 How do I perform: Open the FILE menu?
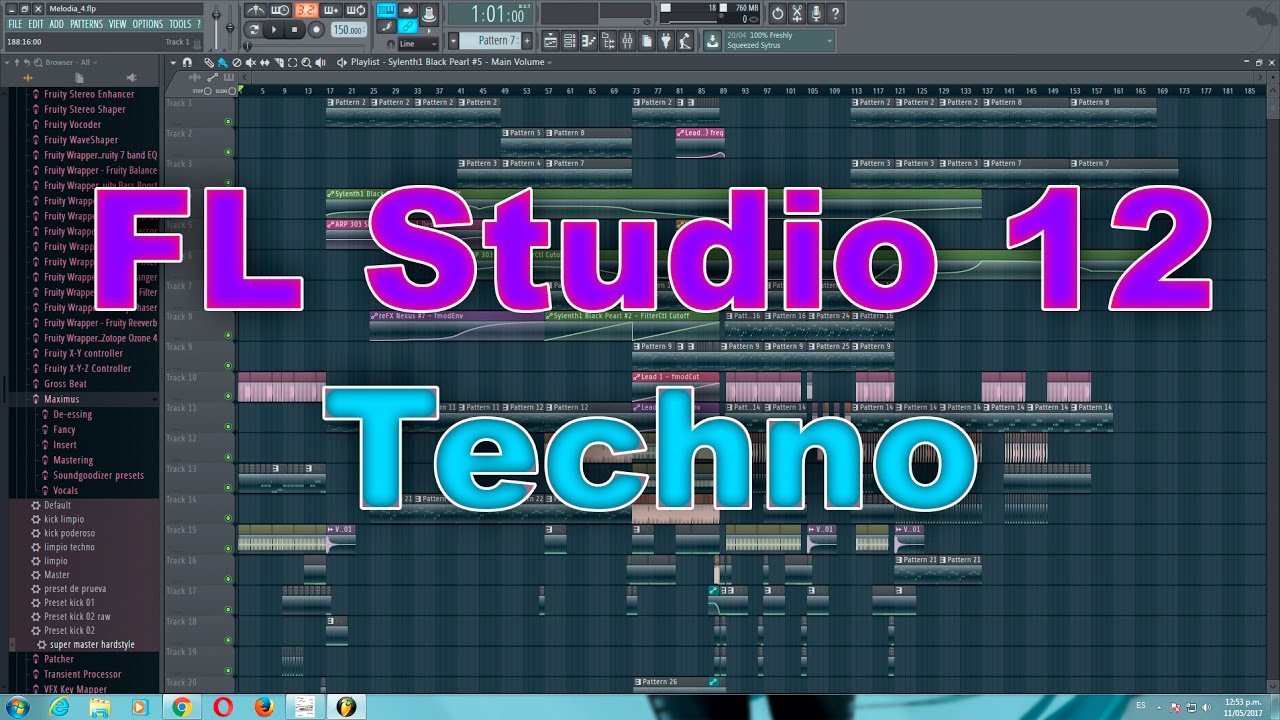[x=15, y=24]
